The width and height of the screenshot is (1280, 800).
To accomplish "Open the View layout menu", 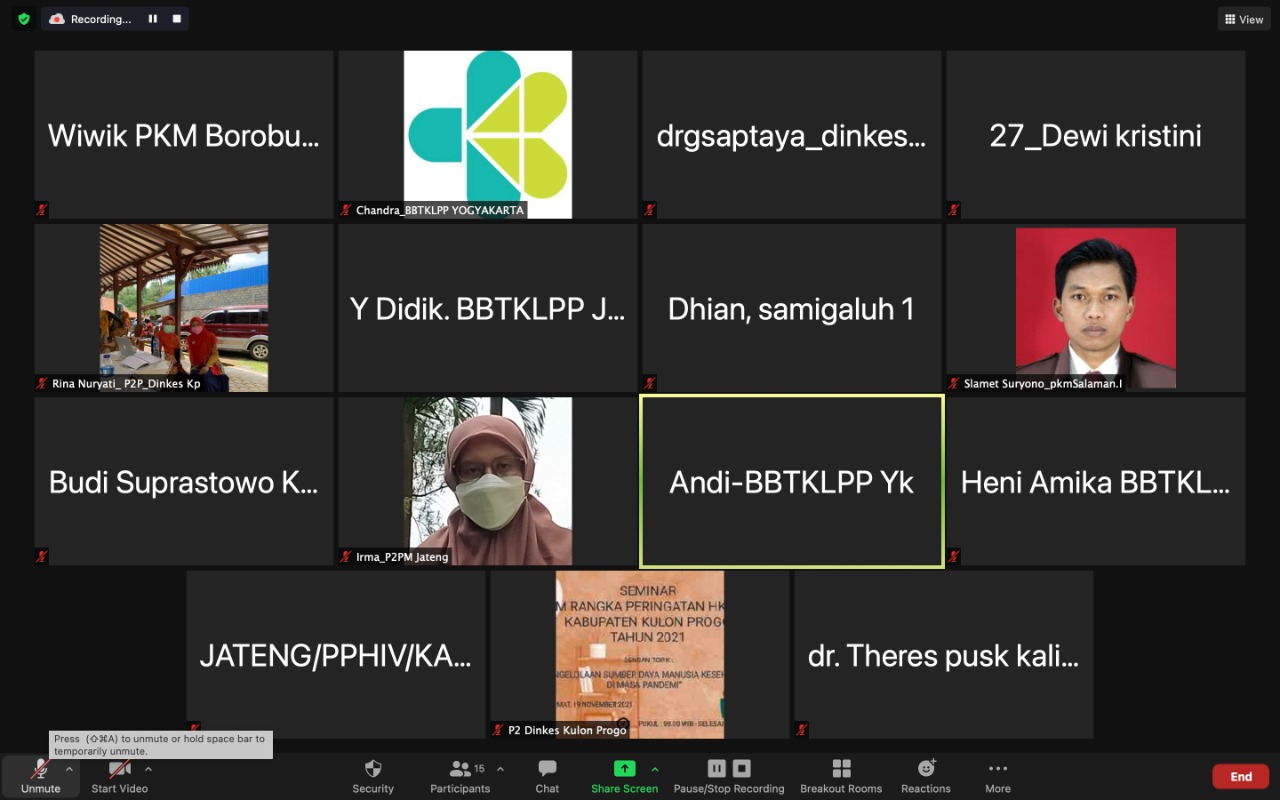I will point(1244,19).
